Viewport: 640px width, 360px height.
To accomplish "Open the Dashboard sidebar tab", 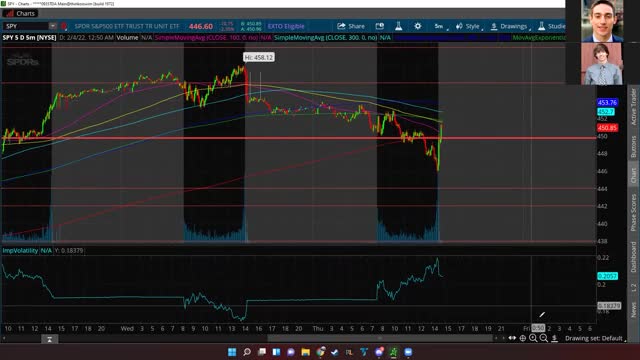I will pos(633,257).
